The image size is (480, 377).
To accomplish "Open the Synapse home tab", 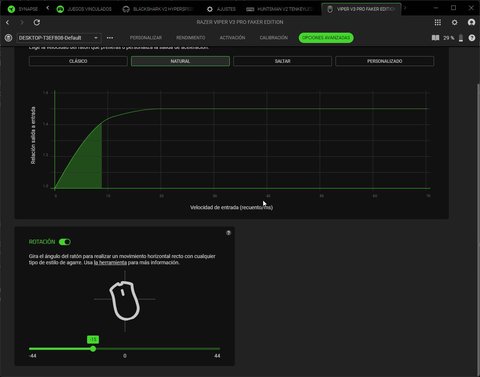I will pos(23,9).
